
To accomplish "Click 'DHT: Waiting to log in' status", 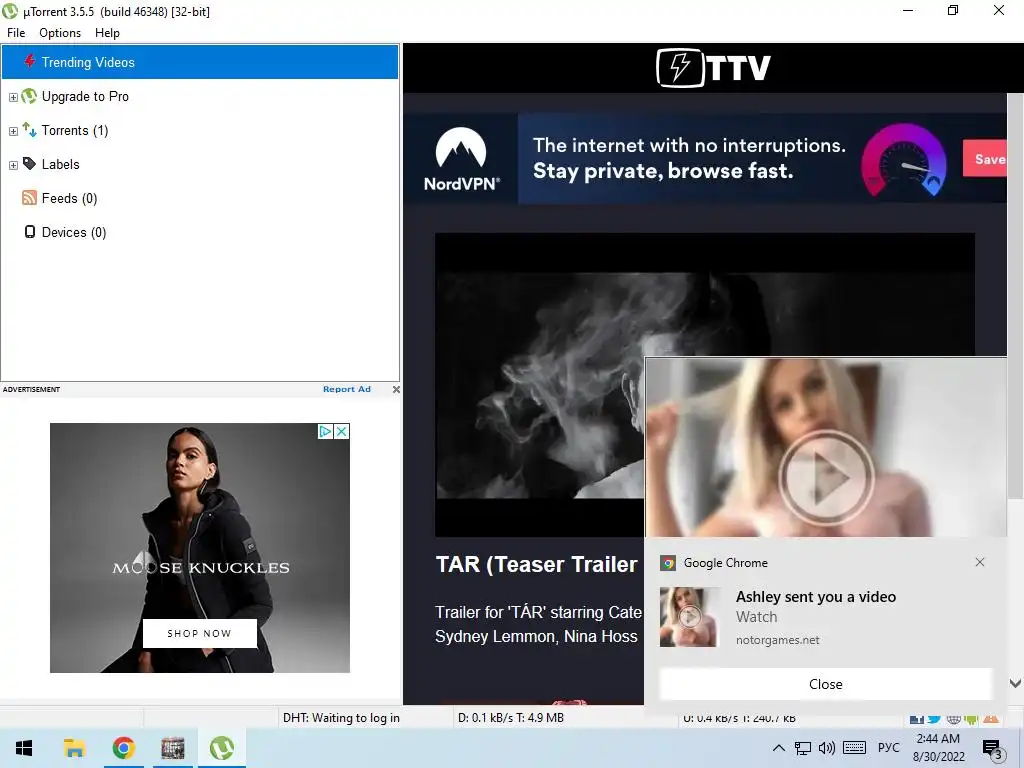I will click(x=341, y=718).
